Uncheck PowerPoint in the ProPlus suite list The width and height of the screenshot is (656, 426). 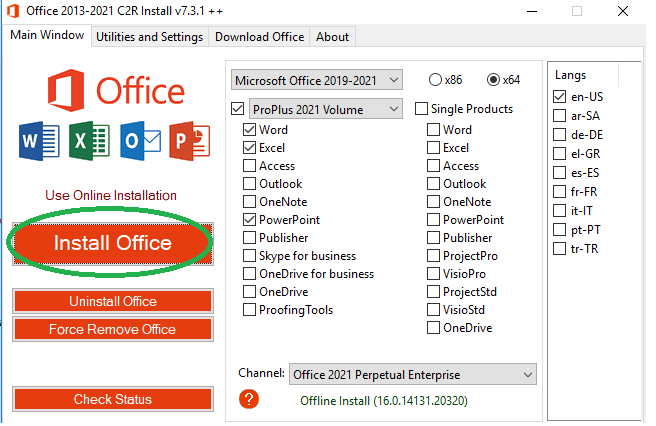249,220
